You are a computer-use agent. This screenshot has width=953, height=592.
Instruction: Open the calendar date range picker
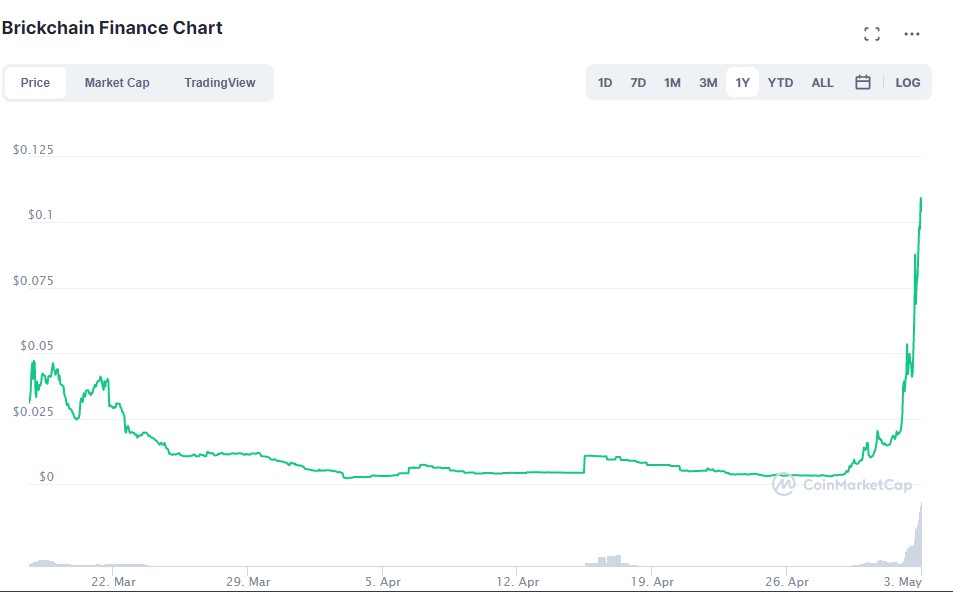coord(862,83)
